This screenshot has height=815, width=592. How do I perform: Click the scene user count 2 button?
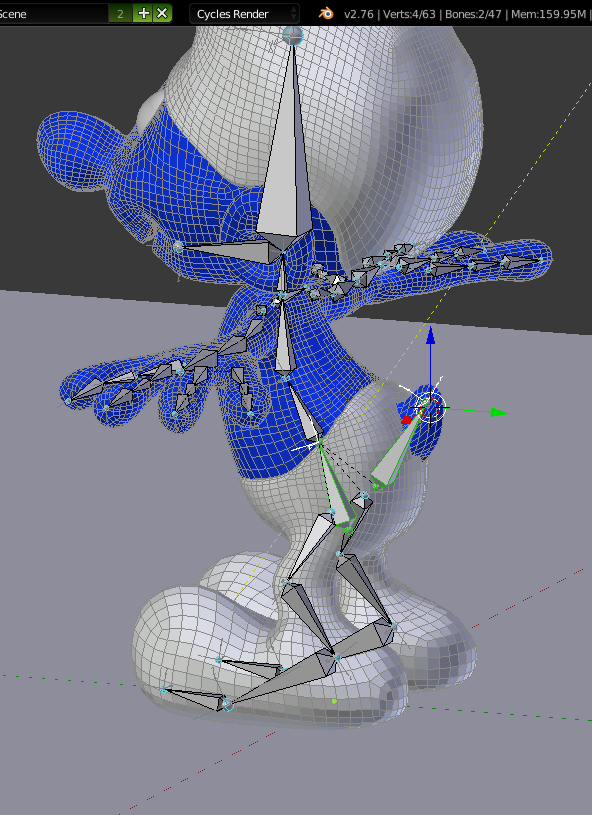point(120,14)
